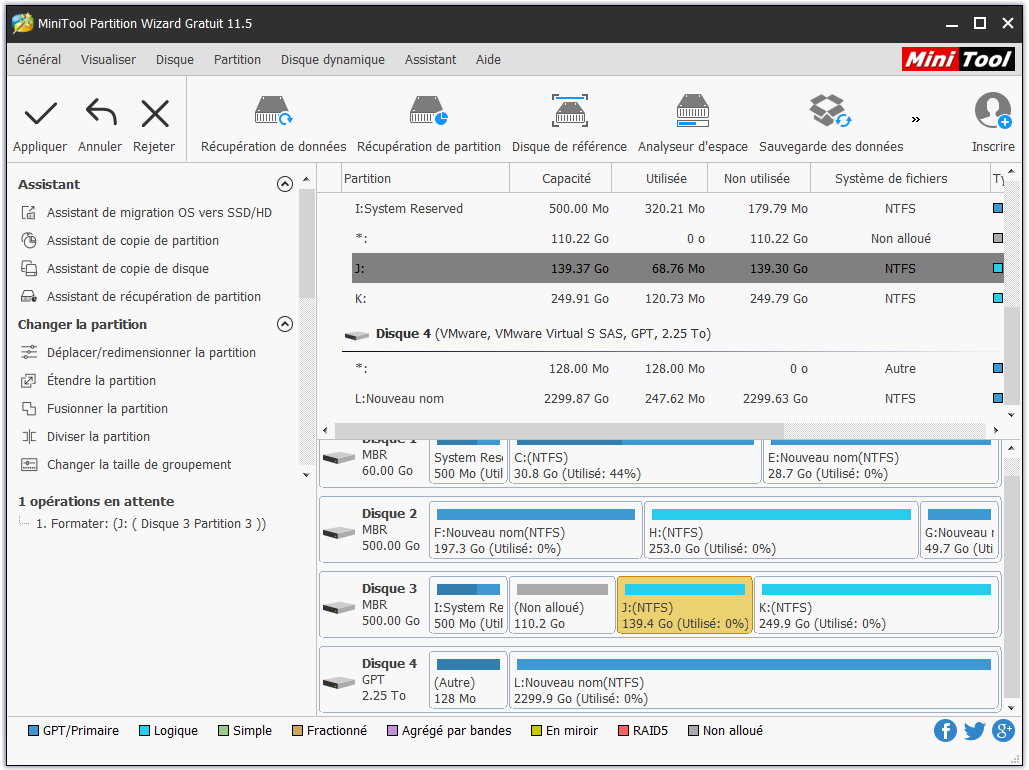The width and height of the screenshot is (1029, 770).
Task: Select K:(NTFS) block in Disque 3 map
Action: click(877, 605)
